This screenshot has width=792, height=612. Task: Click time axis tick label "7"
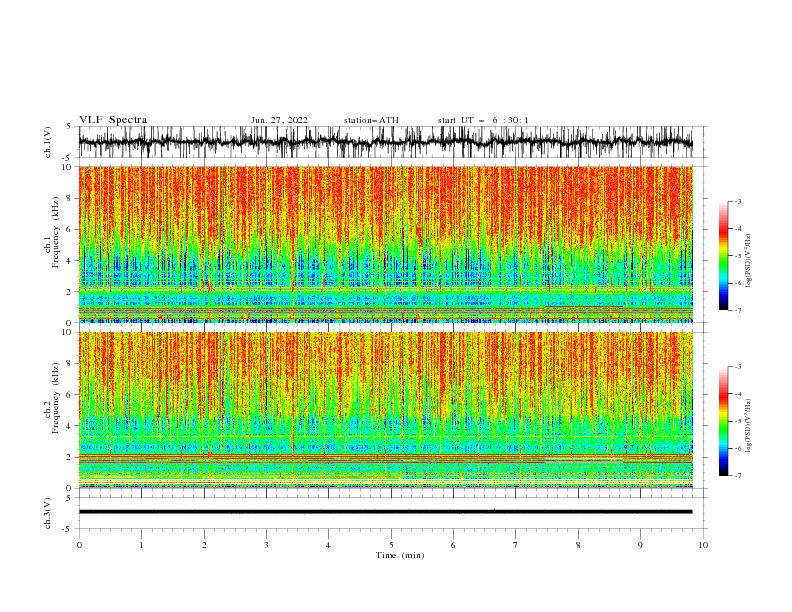tap(516, 545)
